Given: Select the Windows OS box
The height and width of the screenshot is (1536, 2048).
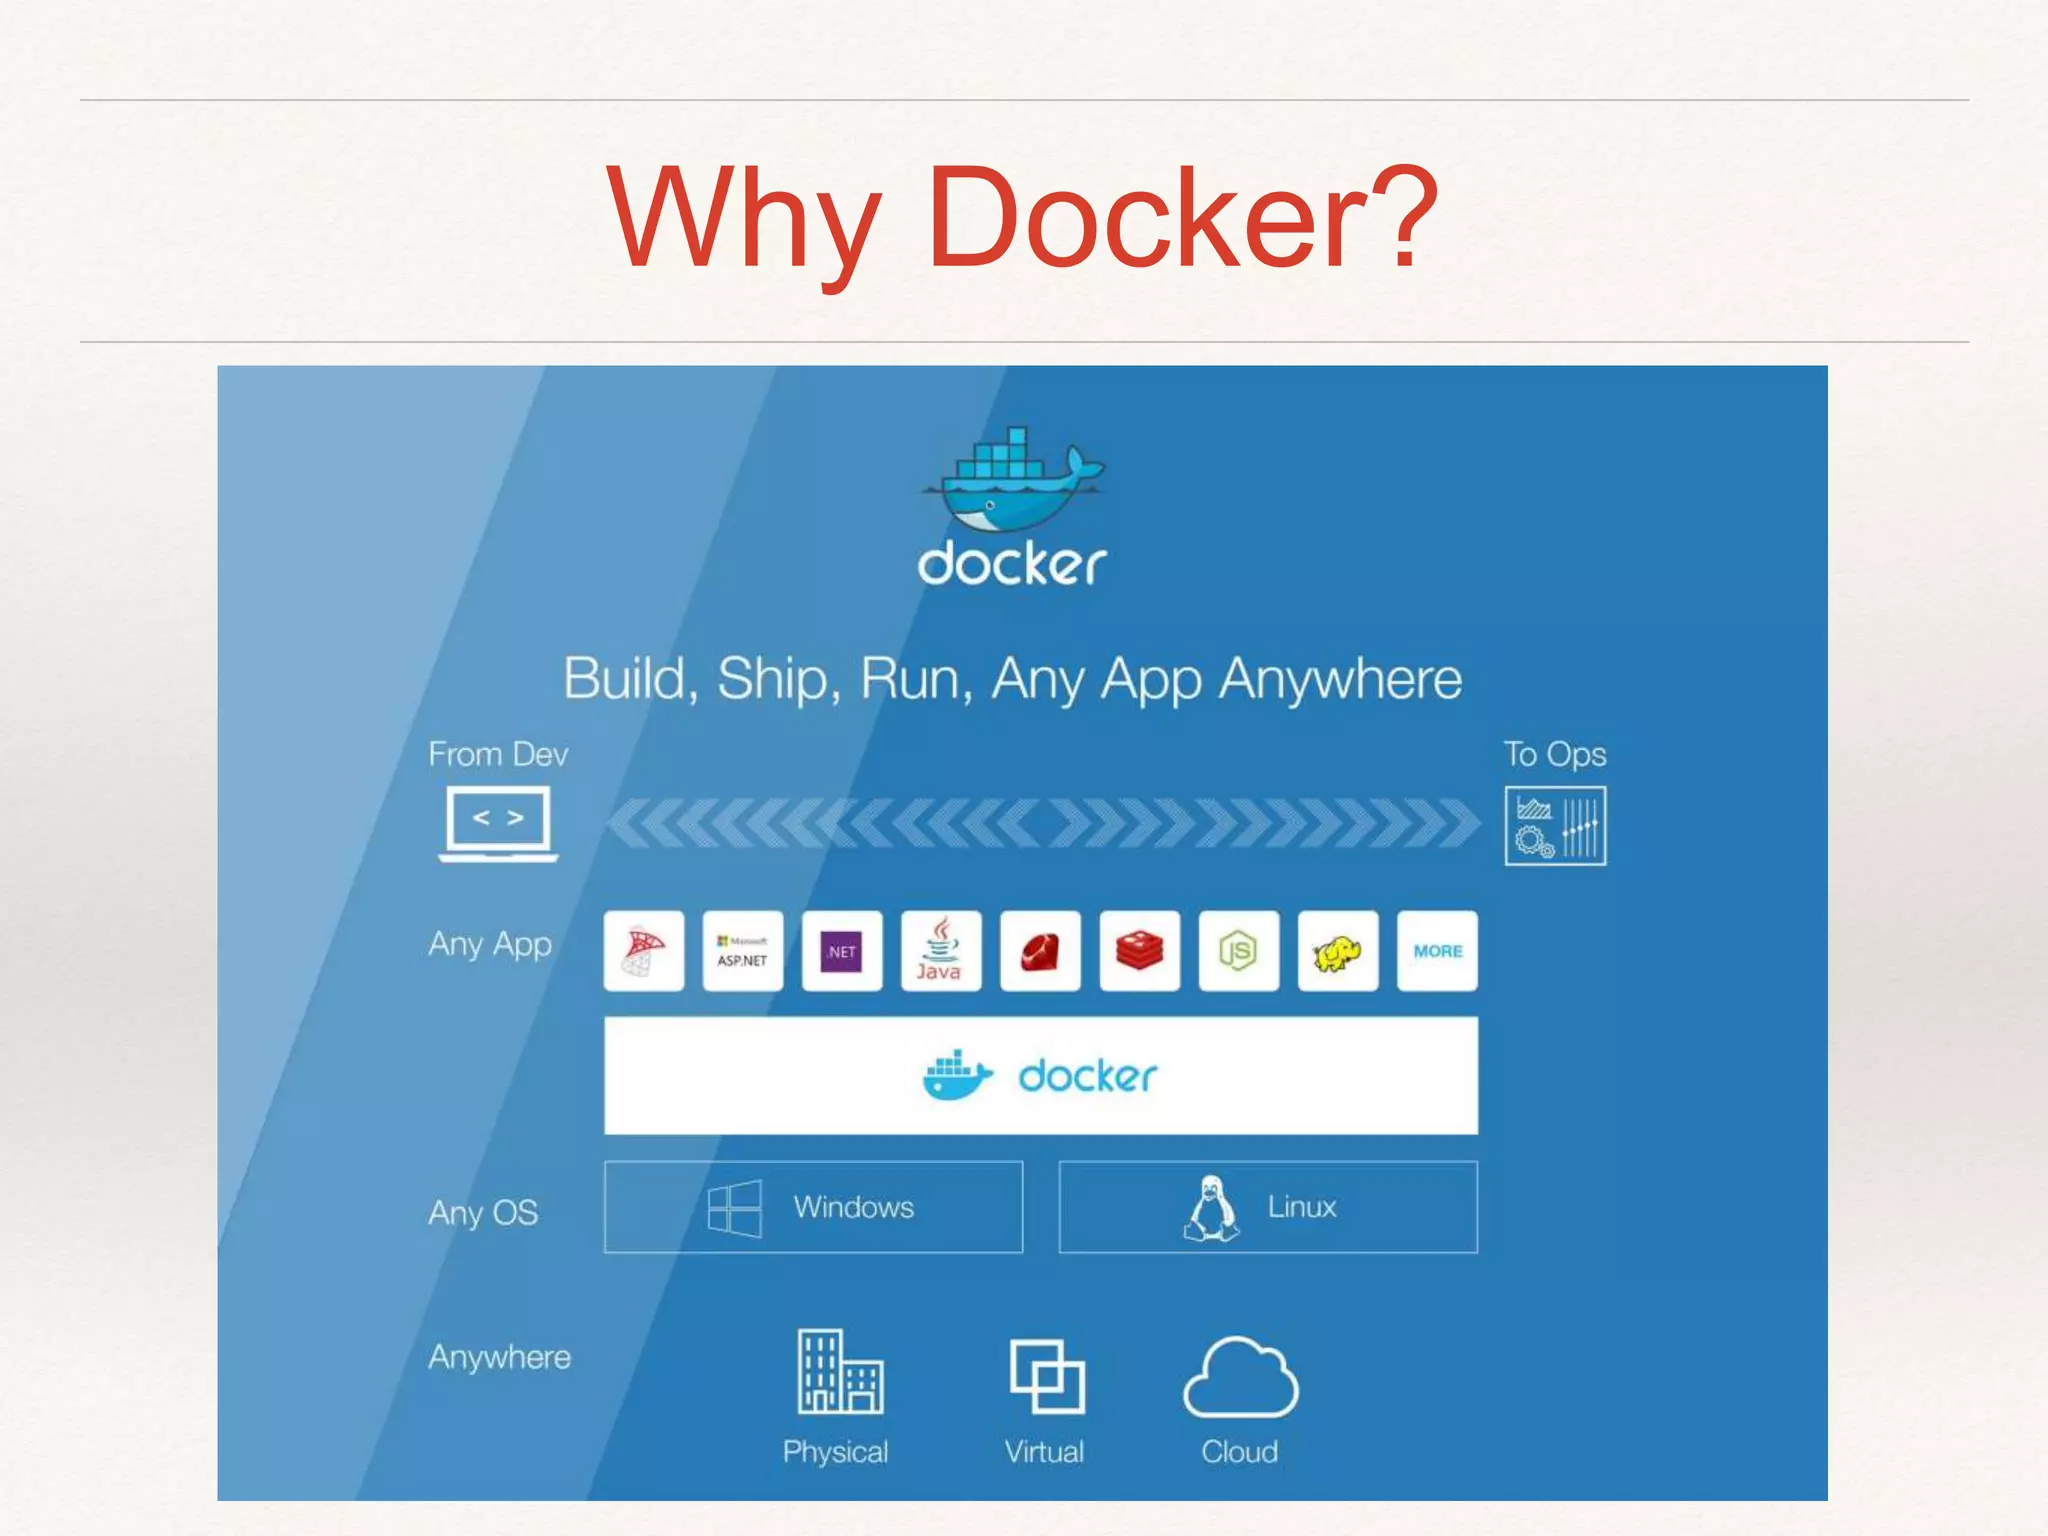Looking at the screenshot, I should click(x=813, y=1207).
